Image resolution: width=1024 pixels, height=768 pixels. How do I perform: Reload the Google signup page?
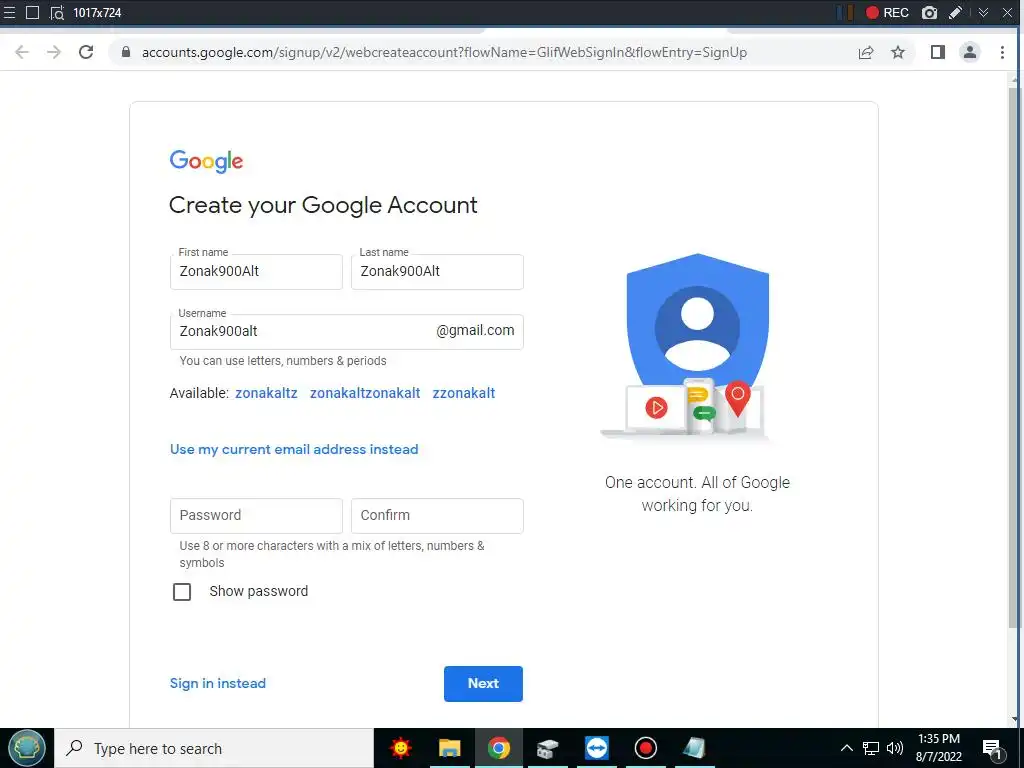tap(86, 52)
